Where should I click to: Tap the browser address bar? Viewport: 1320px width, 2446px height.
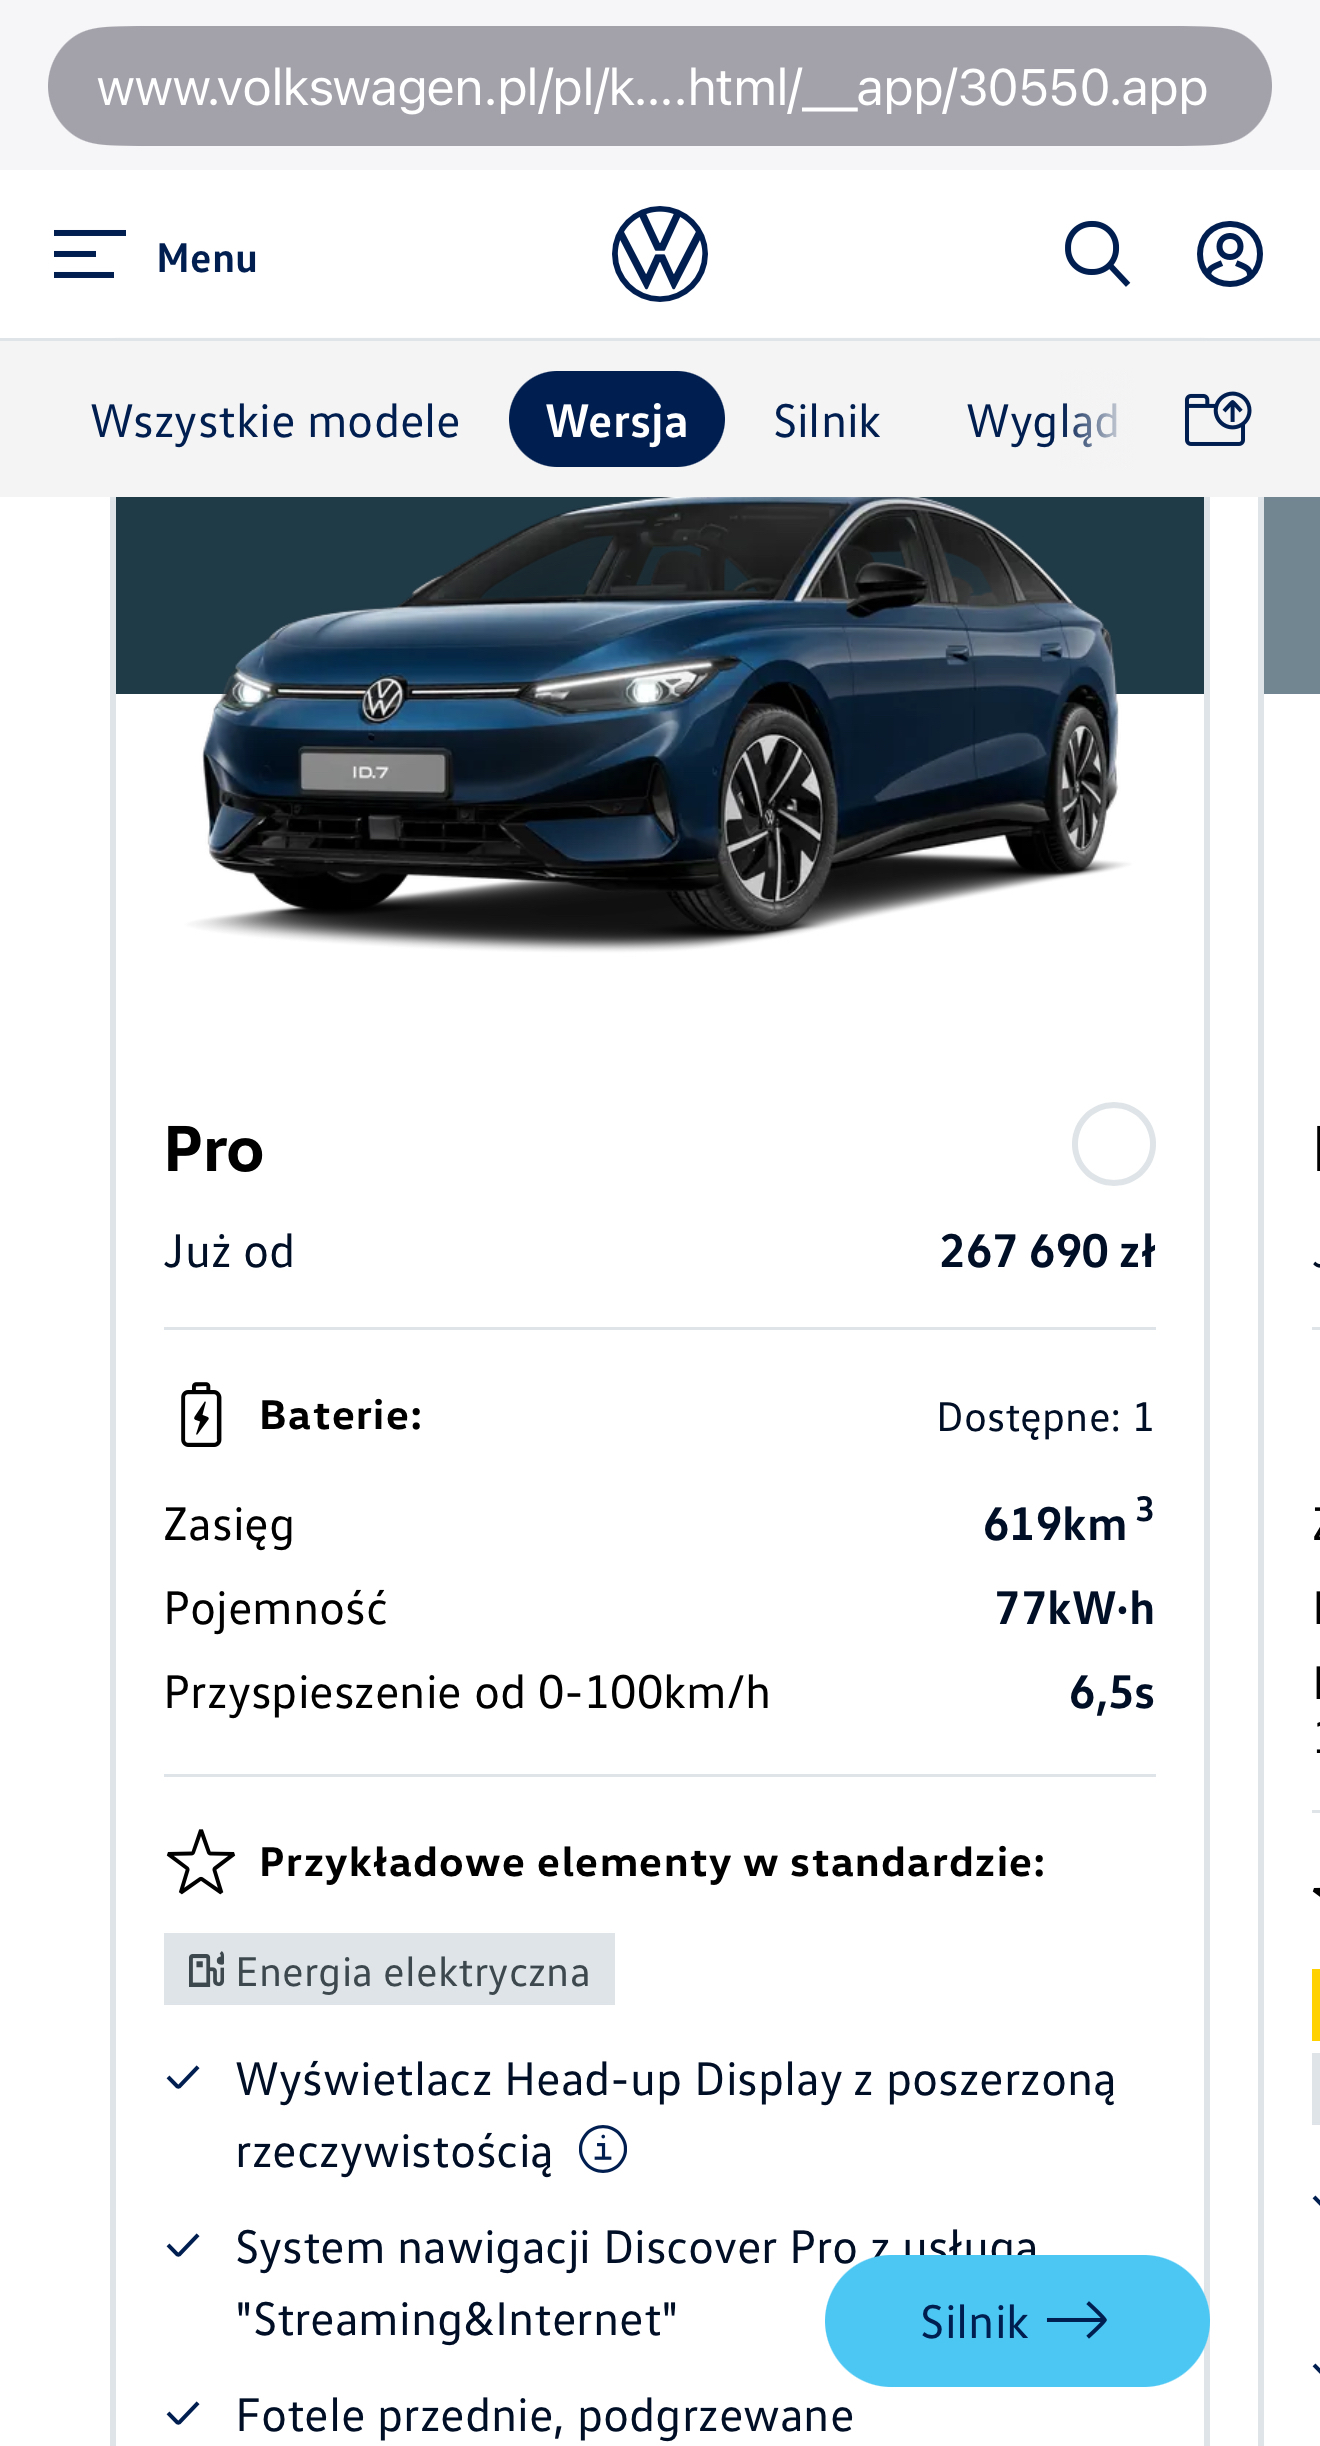[x=659, y=87]
